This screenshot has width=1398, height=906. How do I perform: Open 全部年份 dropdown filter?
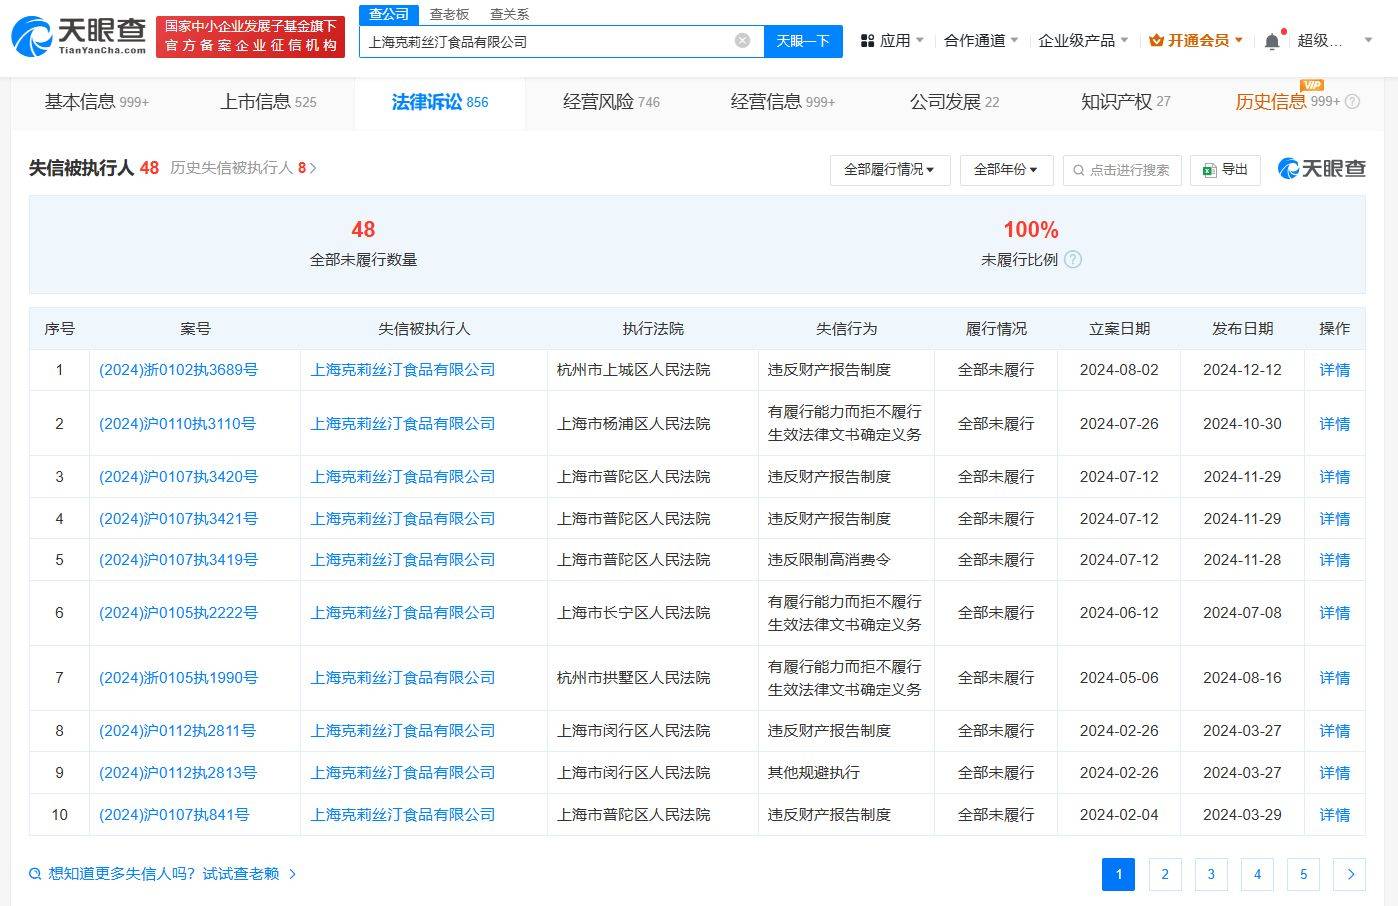point(1005,170)
